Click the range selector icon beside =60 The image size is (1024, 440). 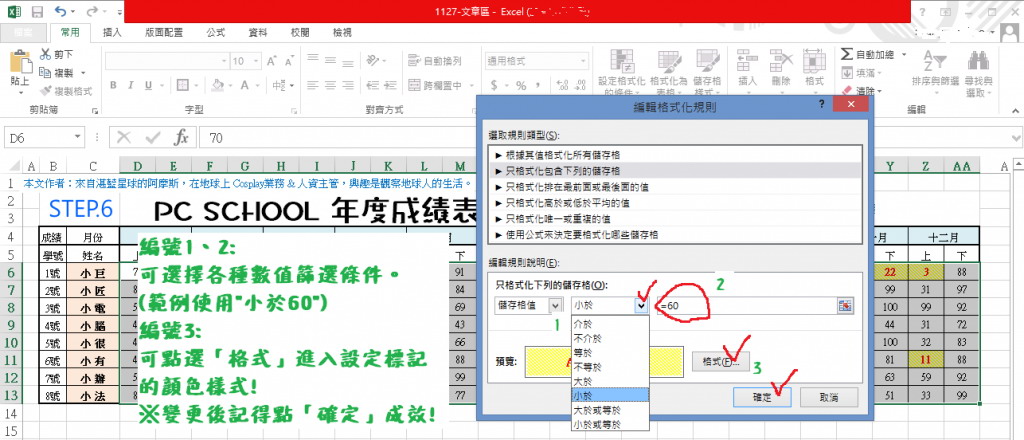pyautogui.click(x=847, y=306)
